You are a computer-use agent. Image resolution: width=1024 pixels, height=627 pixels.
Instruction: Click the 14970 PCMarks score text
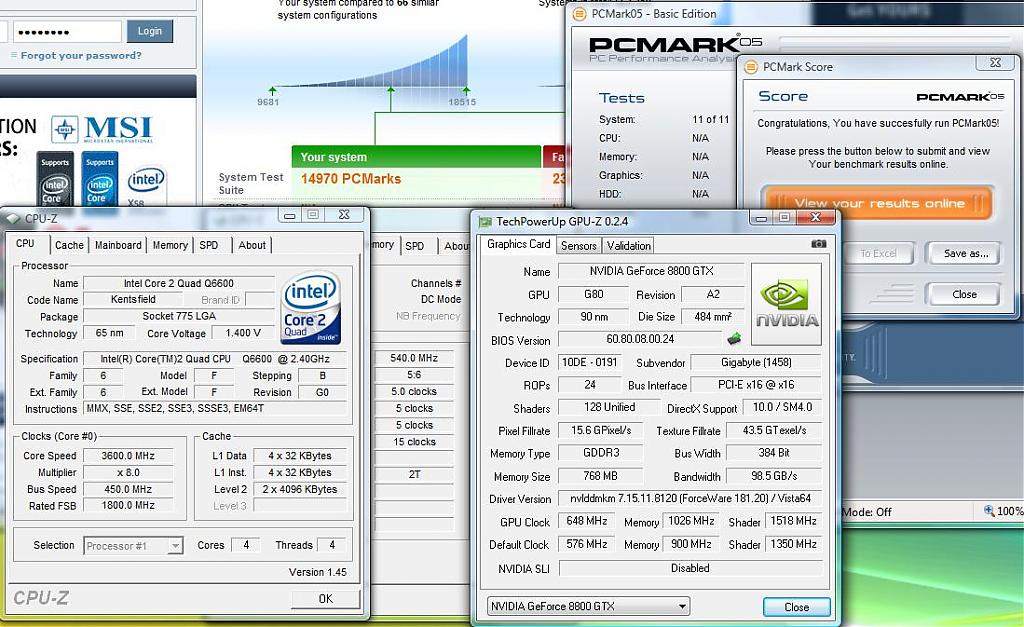pyautogui.click(x=351, y=179)
